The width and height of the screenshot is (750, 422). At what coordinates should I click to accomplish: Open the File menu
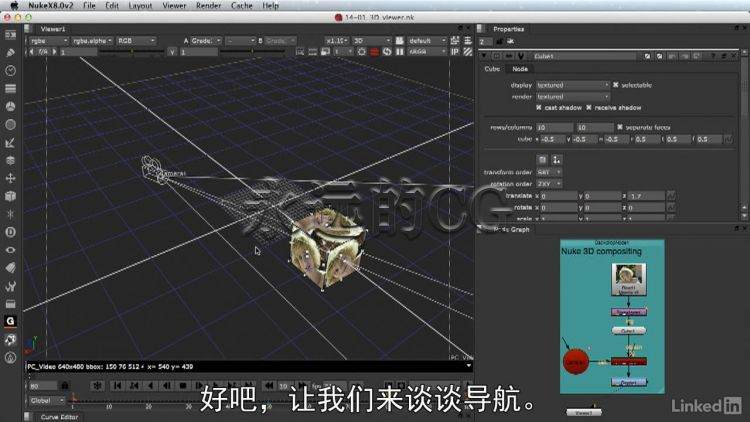89,6
